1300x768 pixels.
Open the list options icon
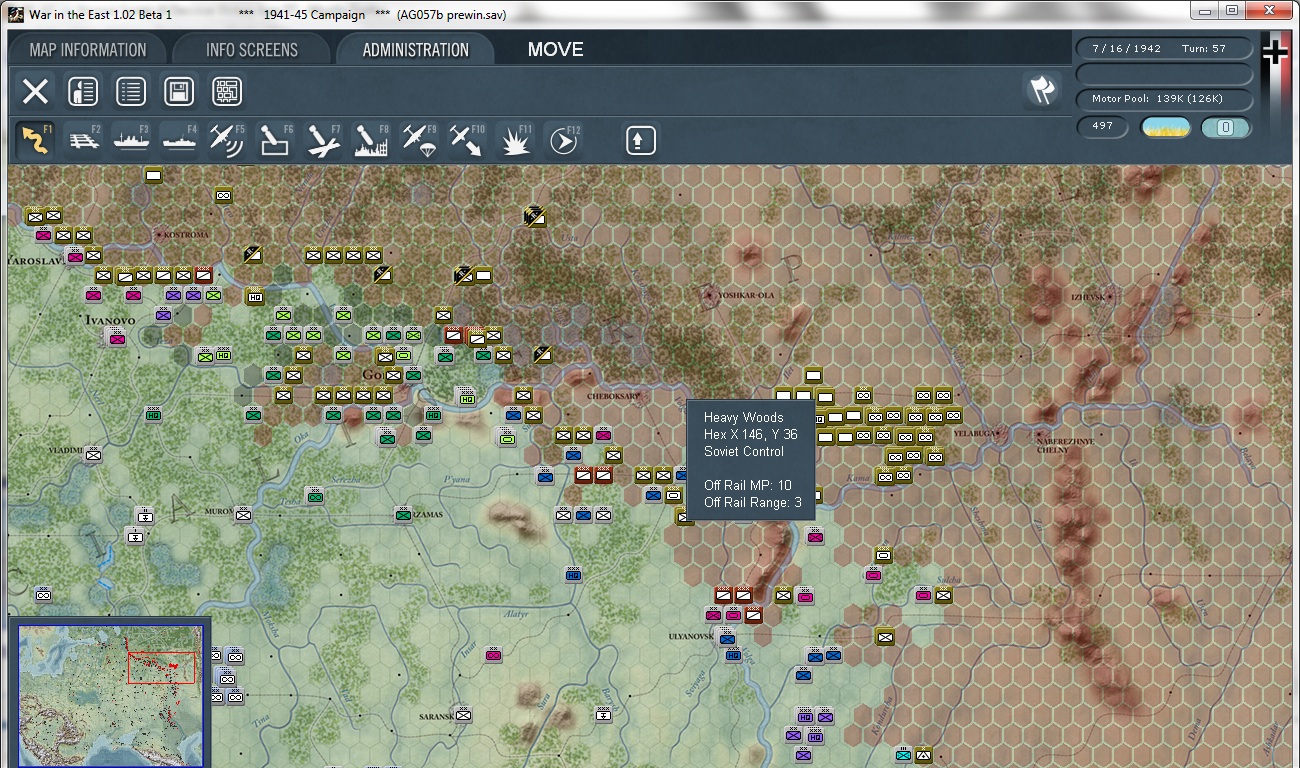pyautogui.click(x=131, y=92)
